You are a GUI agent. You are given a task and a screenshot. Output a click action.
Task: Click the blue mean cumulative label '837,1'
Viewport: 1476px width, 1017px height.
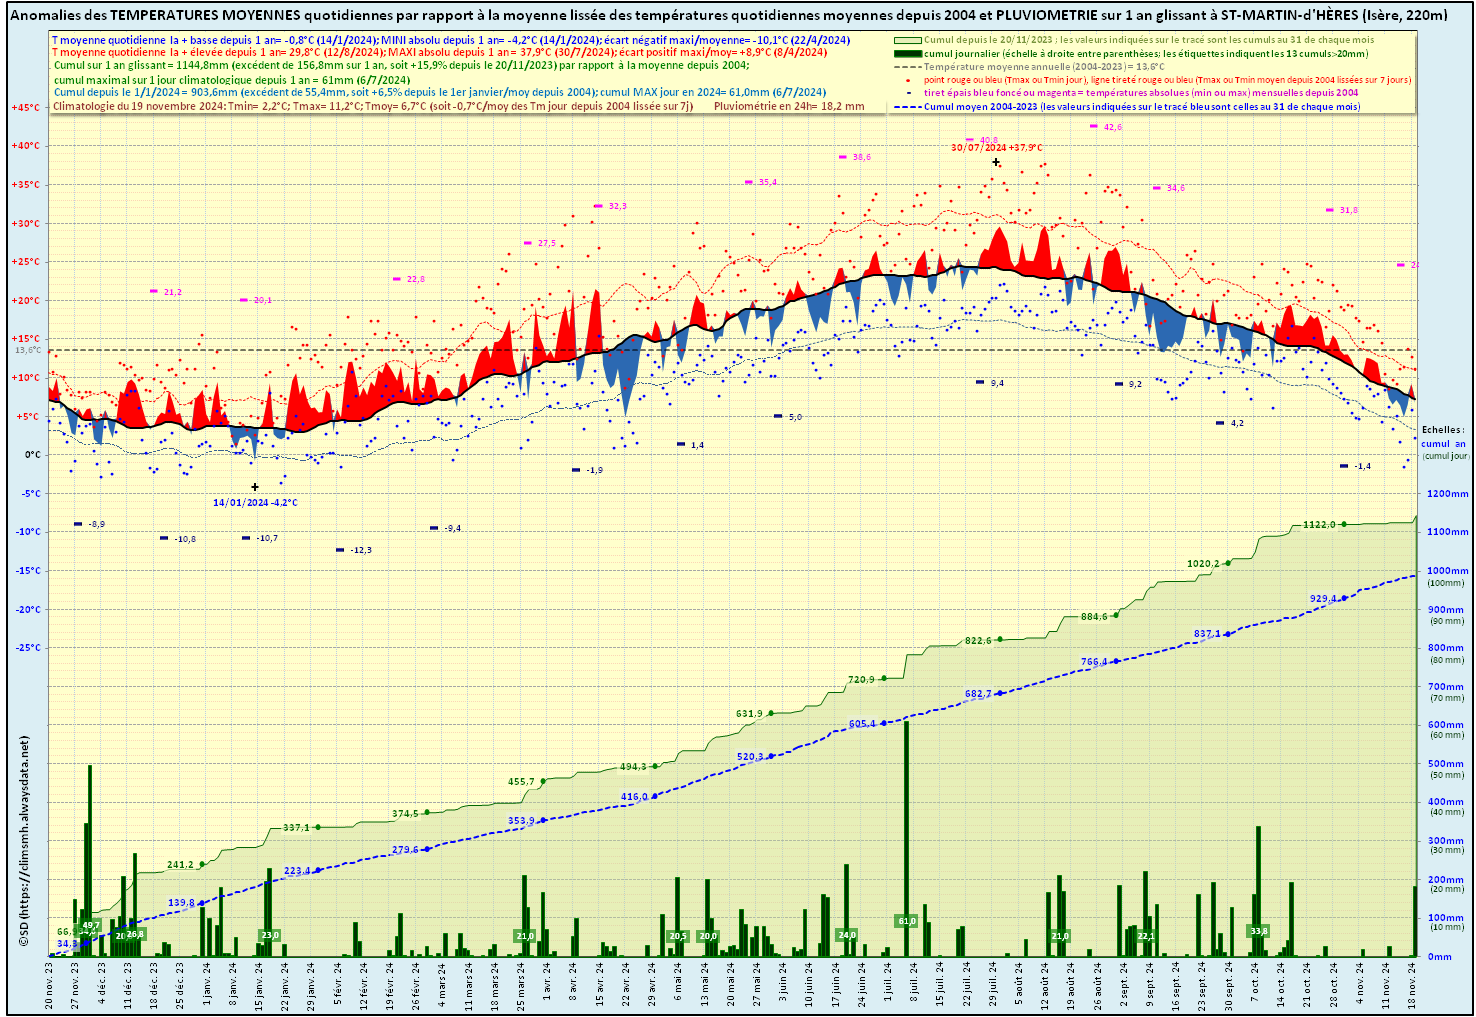point(1207,634)
